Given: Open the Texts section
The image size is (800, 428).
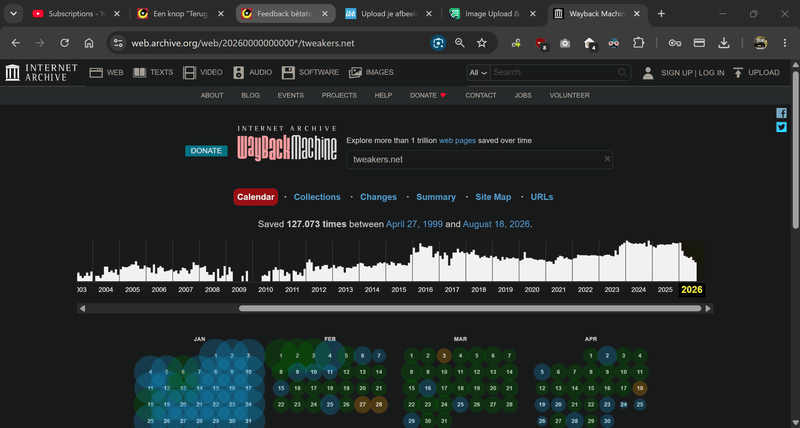Looking at the screenshot, I should 153,72.
